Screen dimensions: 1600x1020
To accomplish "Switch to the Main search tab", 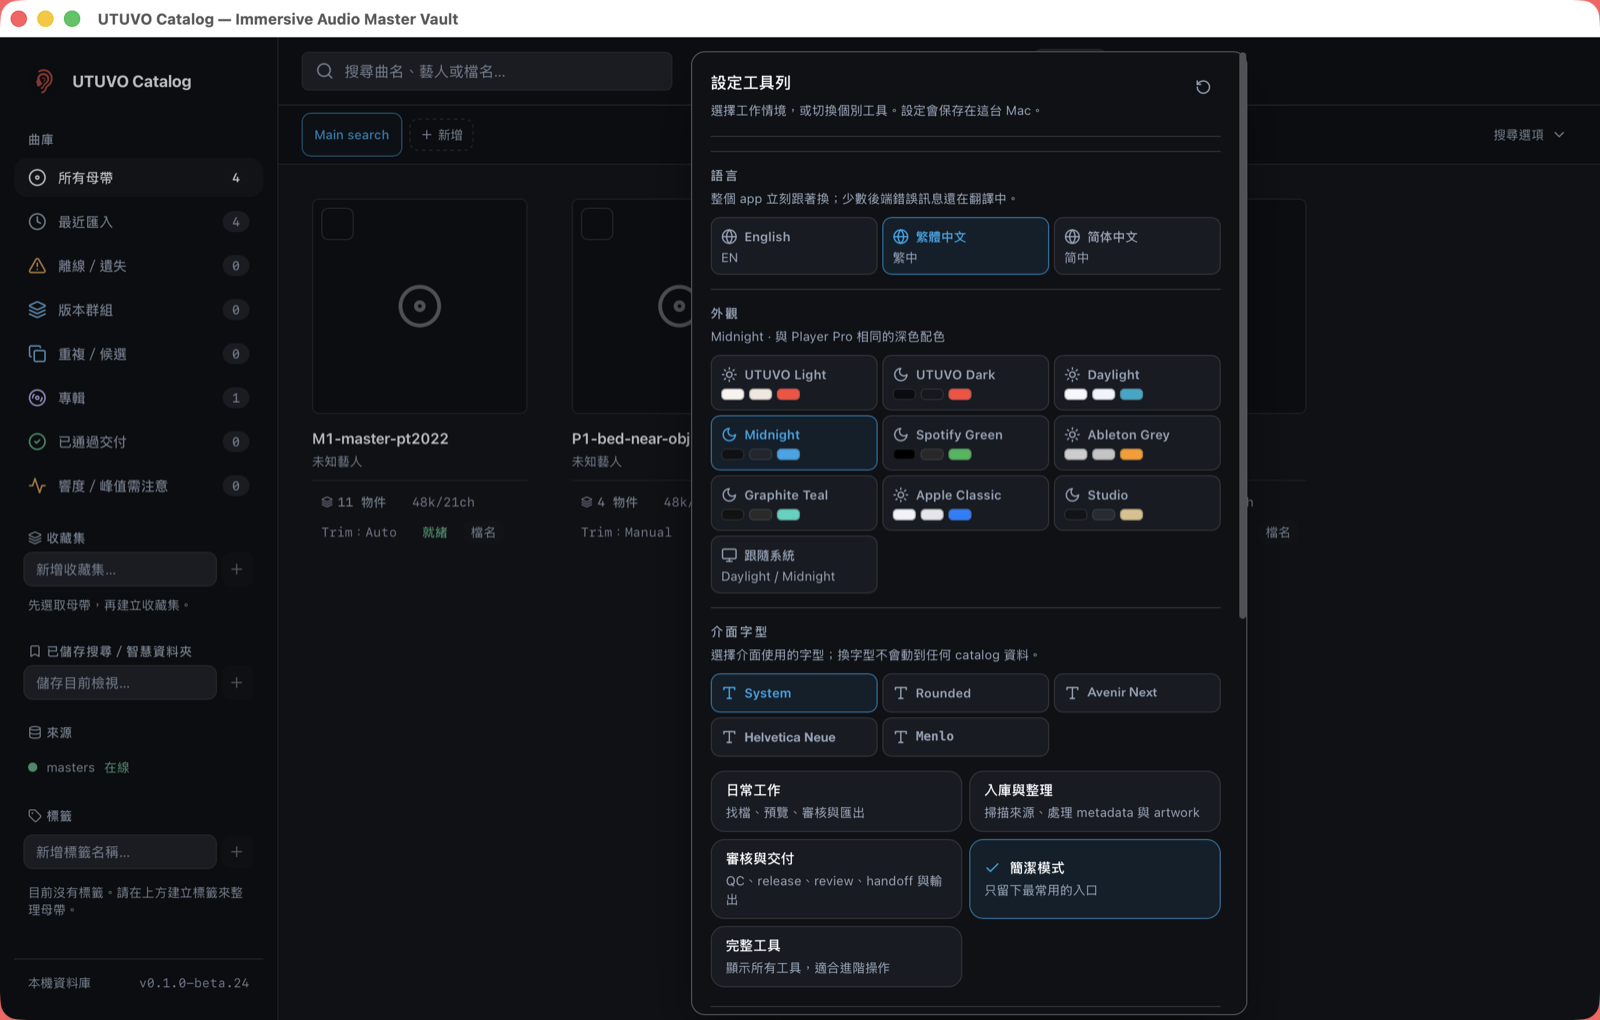I will tap(352, 135).
